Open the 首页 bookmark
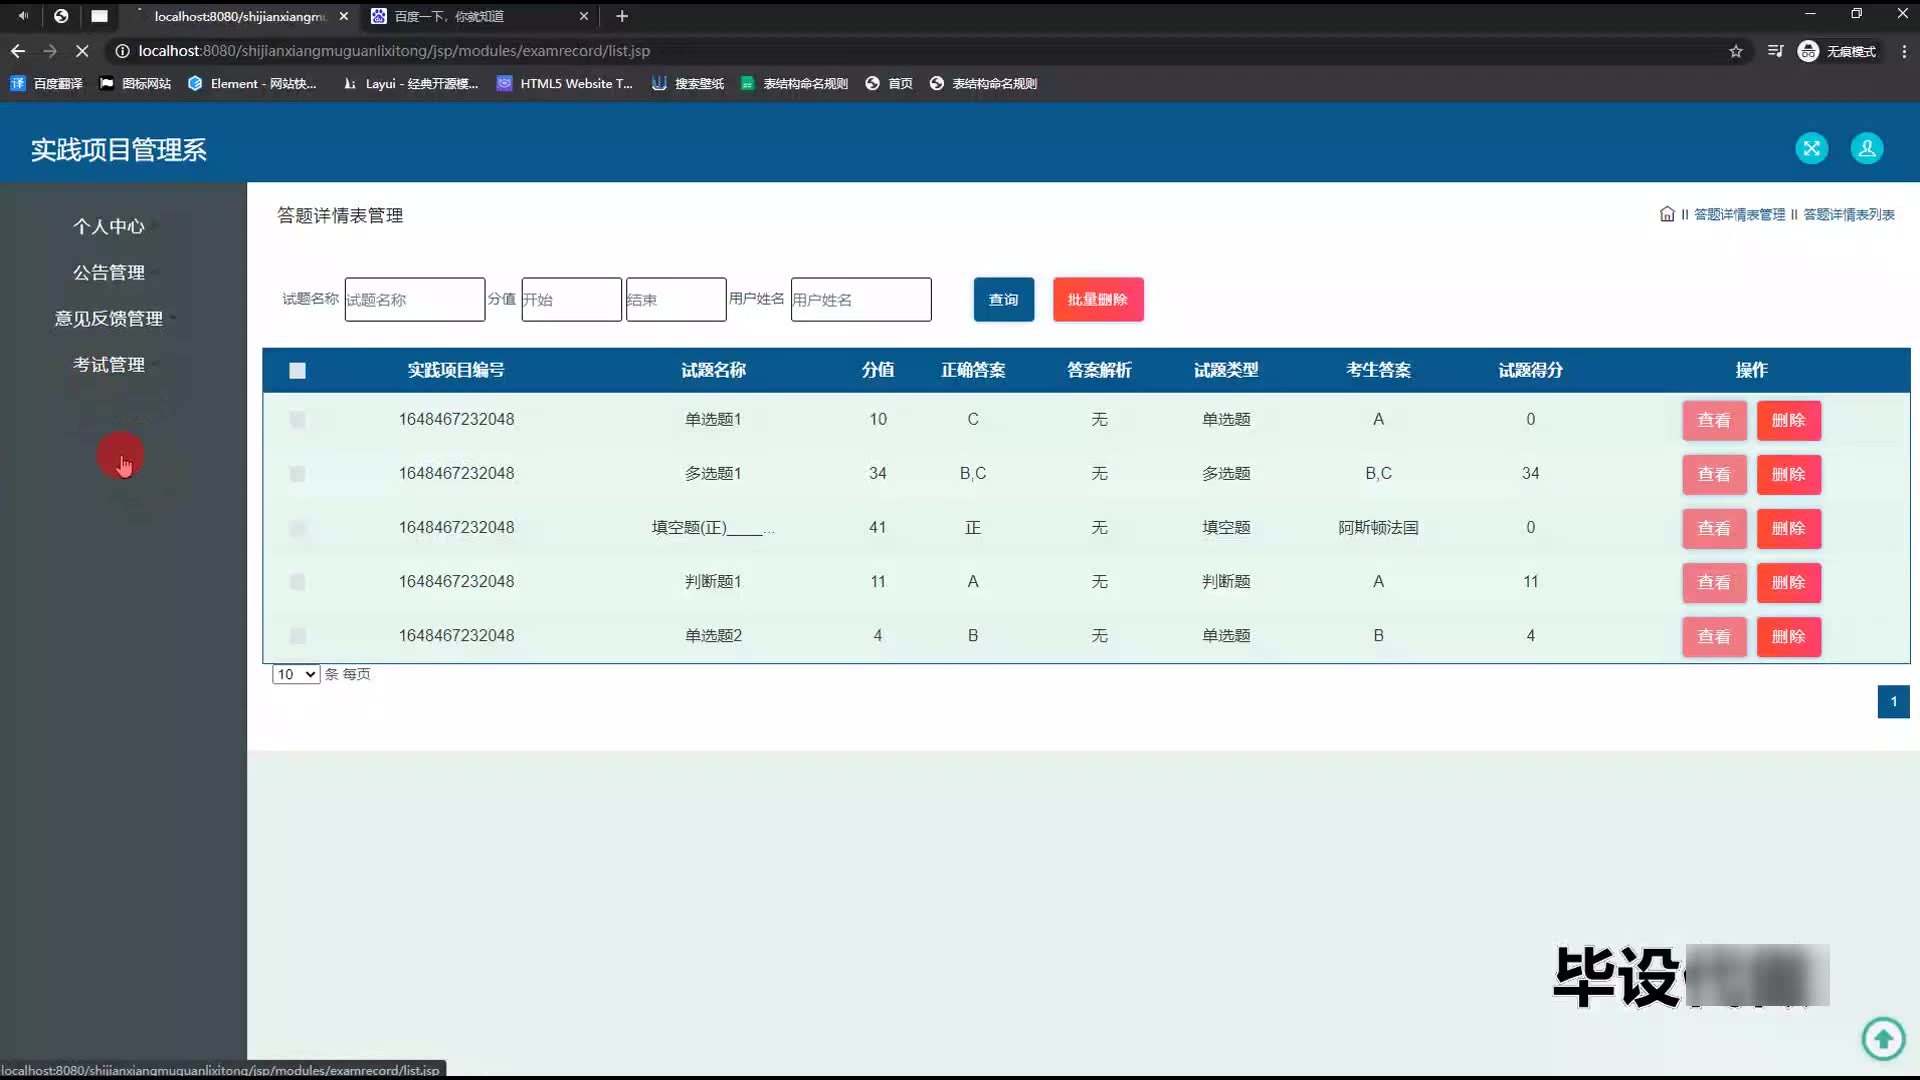The image size is (1920, 1080). (x=889, y=84)
